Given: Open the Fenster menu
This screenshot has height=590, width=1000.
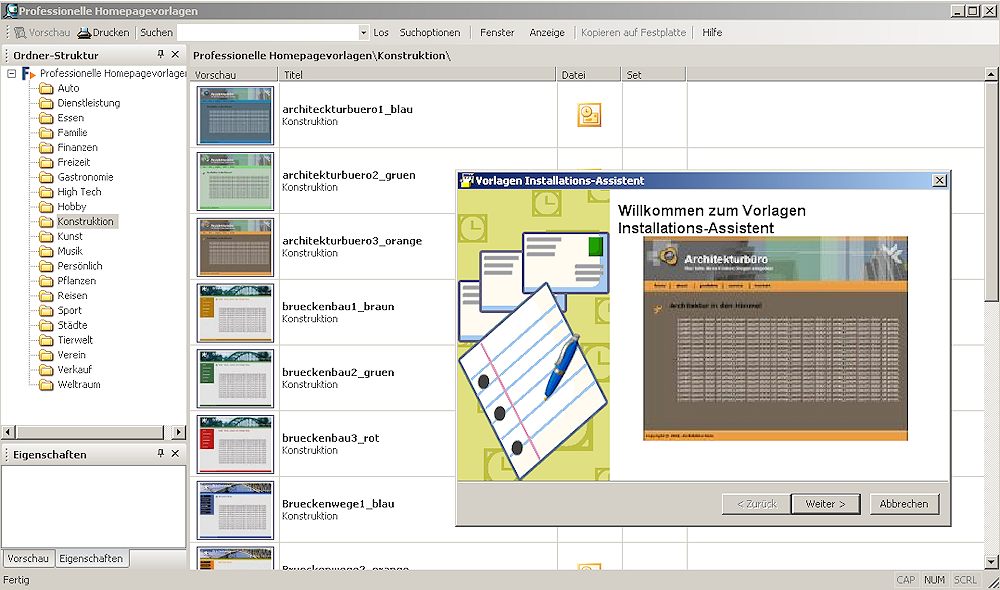Looking at the screenshot, I should point(497,33).
